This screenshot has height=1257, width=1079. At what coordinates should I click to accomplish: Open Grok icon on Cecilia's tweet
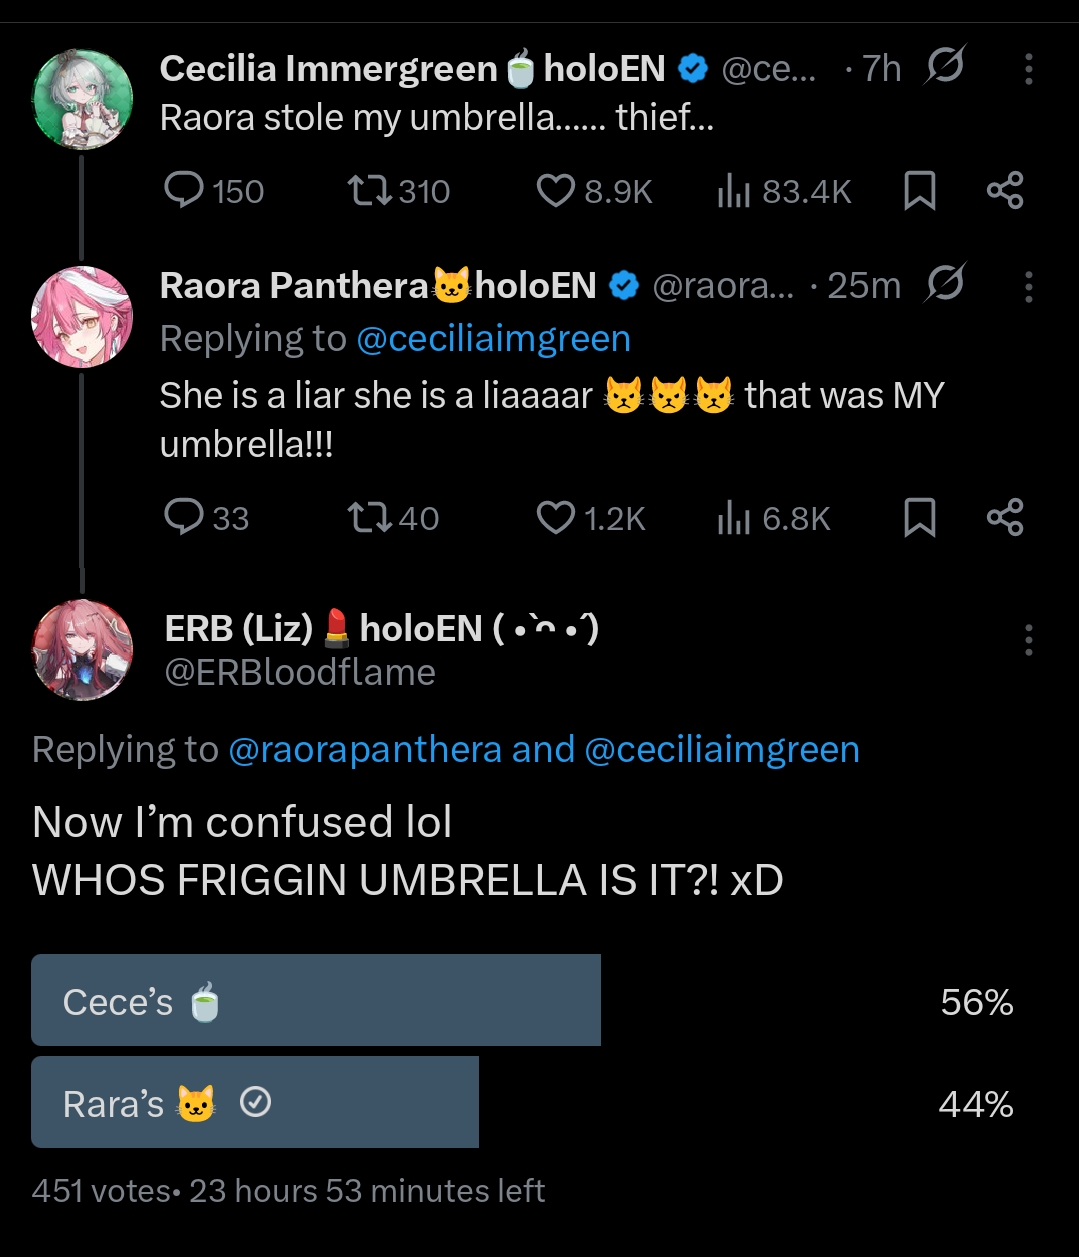944,67
